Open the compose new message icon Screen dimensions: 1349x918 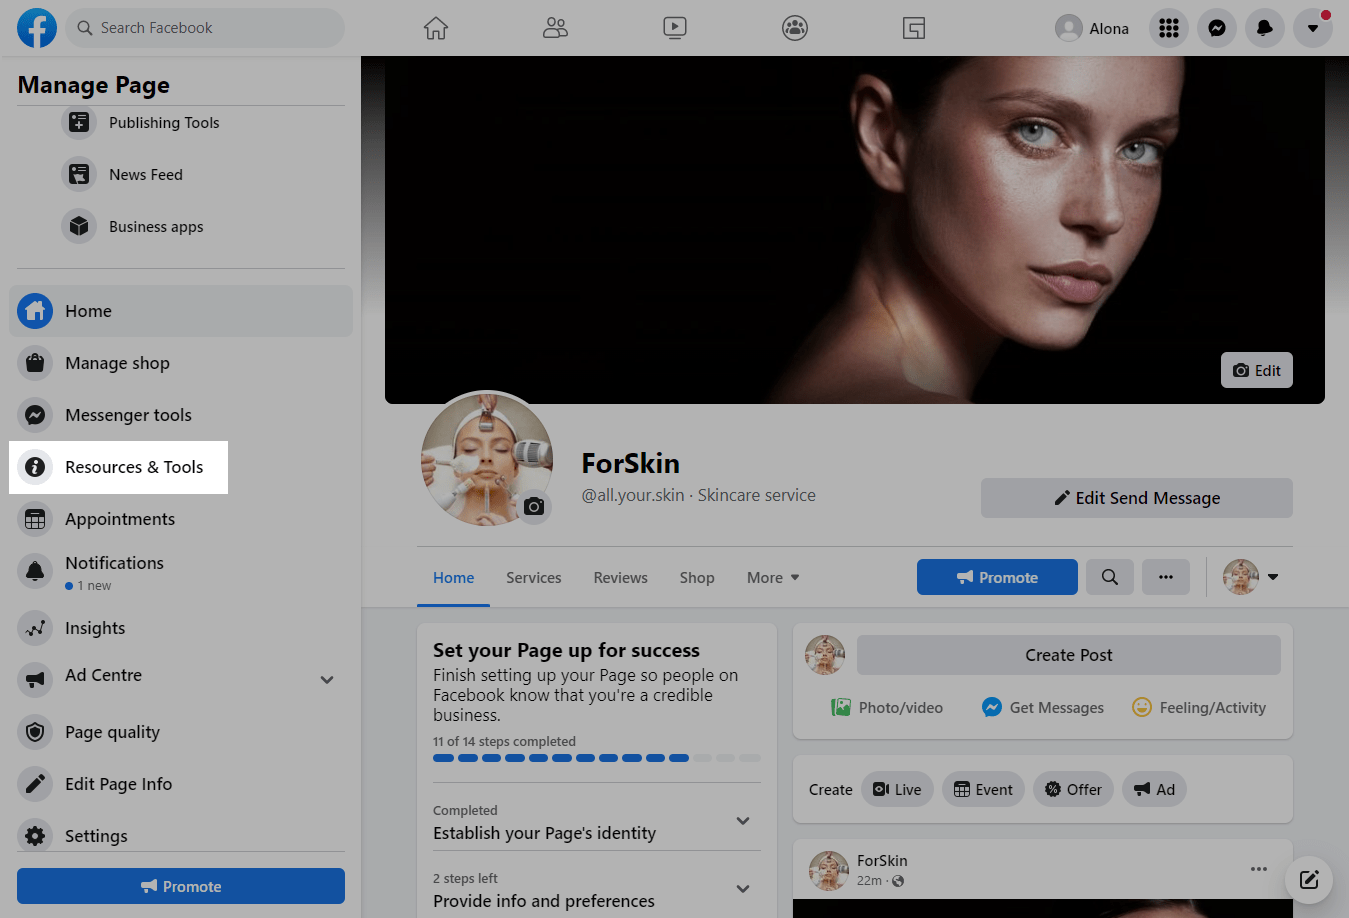[x=1309, y=880]
